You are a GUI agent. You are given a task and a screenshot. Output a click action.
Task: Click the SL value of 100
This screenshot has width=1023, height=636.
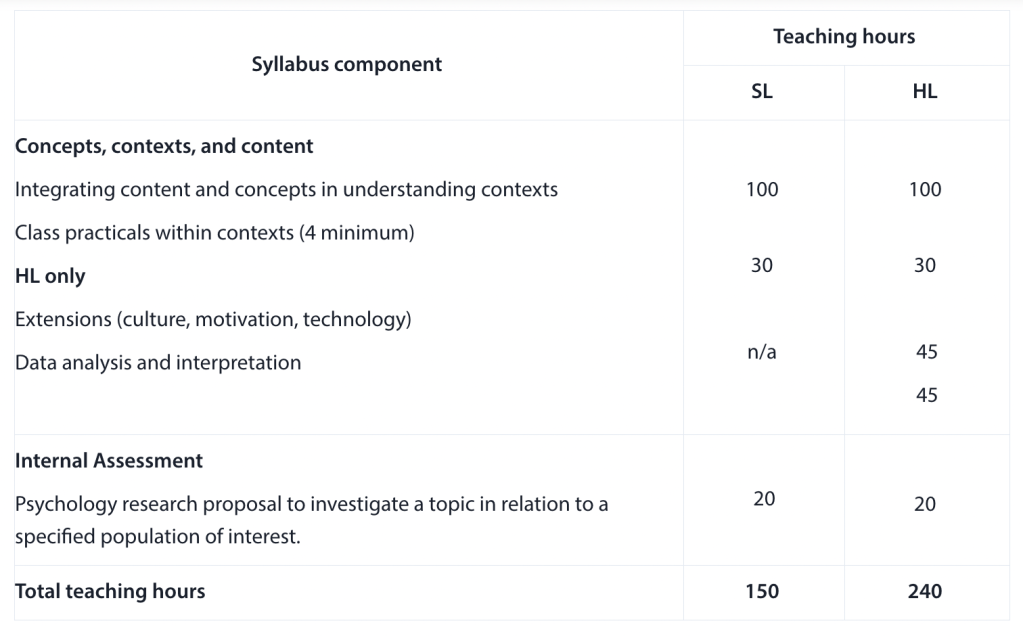tap(762, 189)
